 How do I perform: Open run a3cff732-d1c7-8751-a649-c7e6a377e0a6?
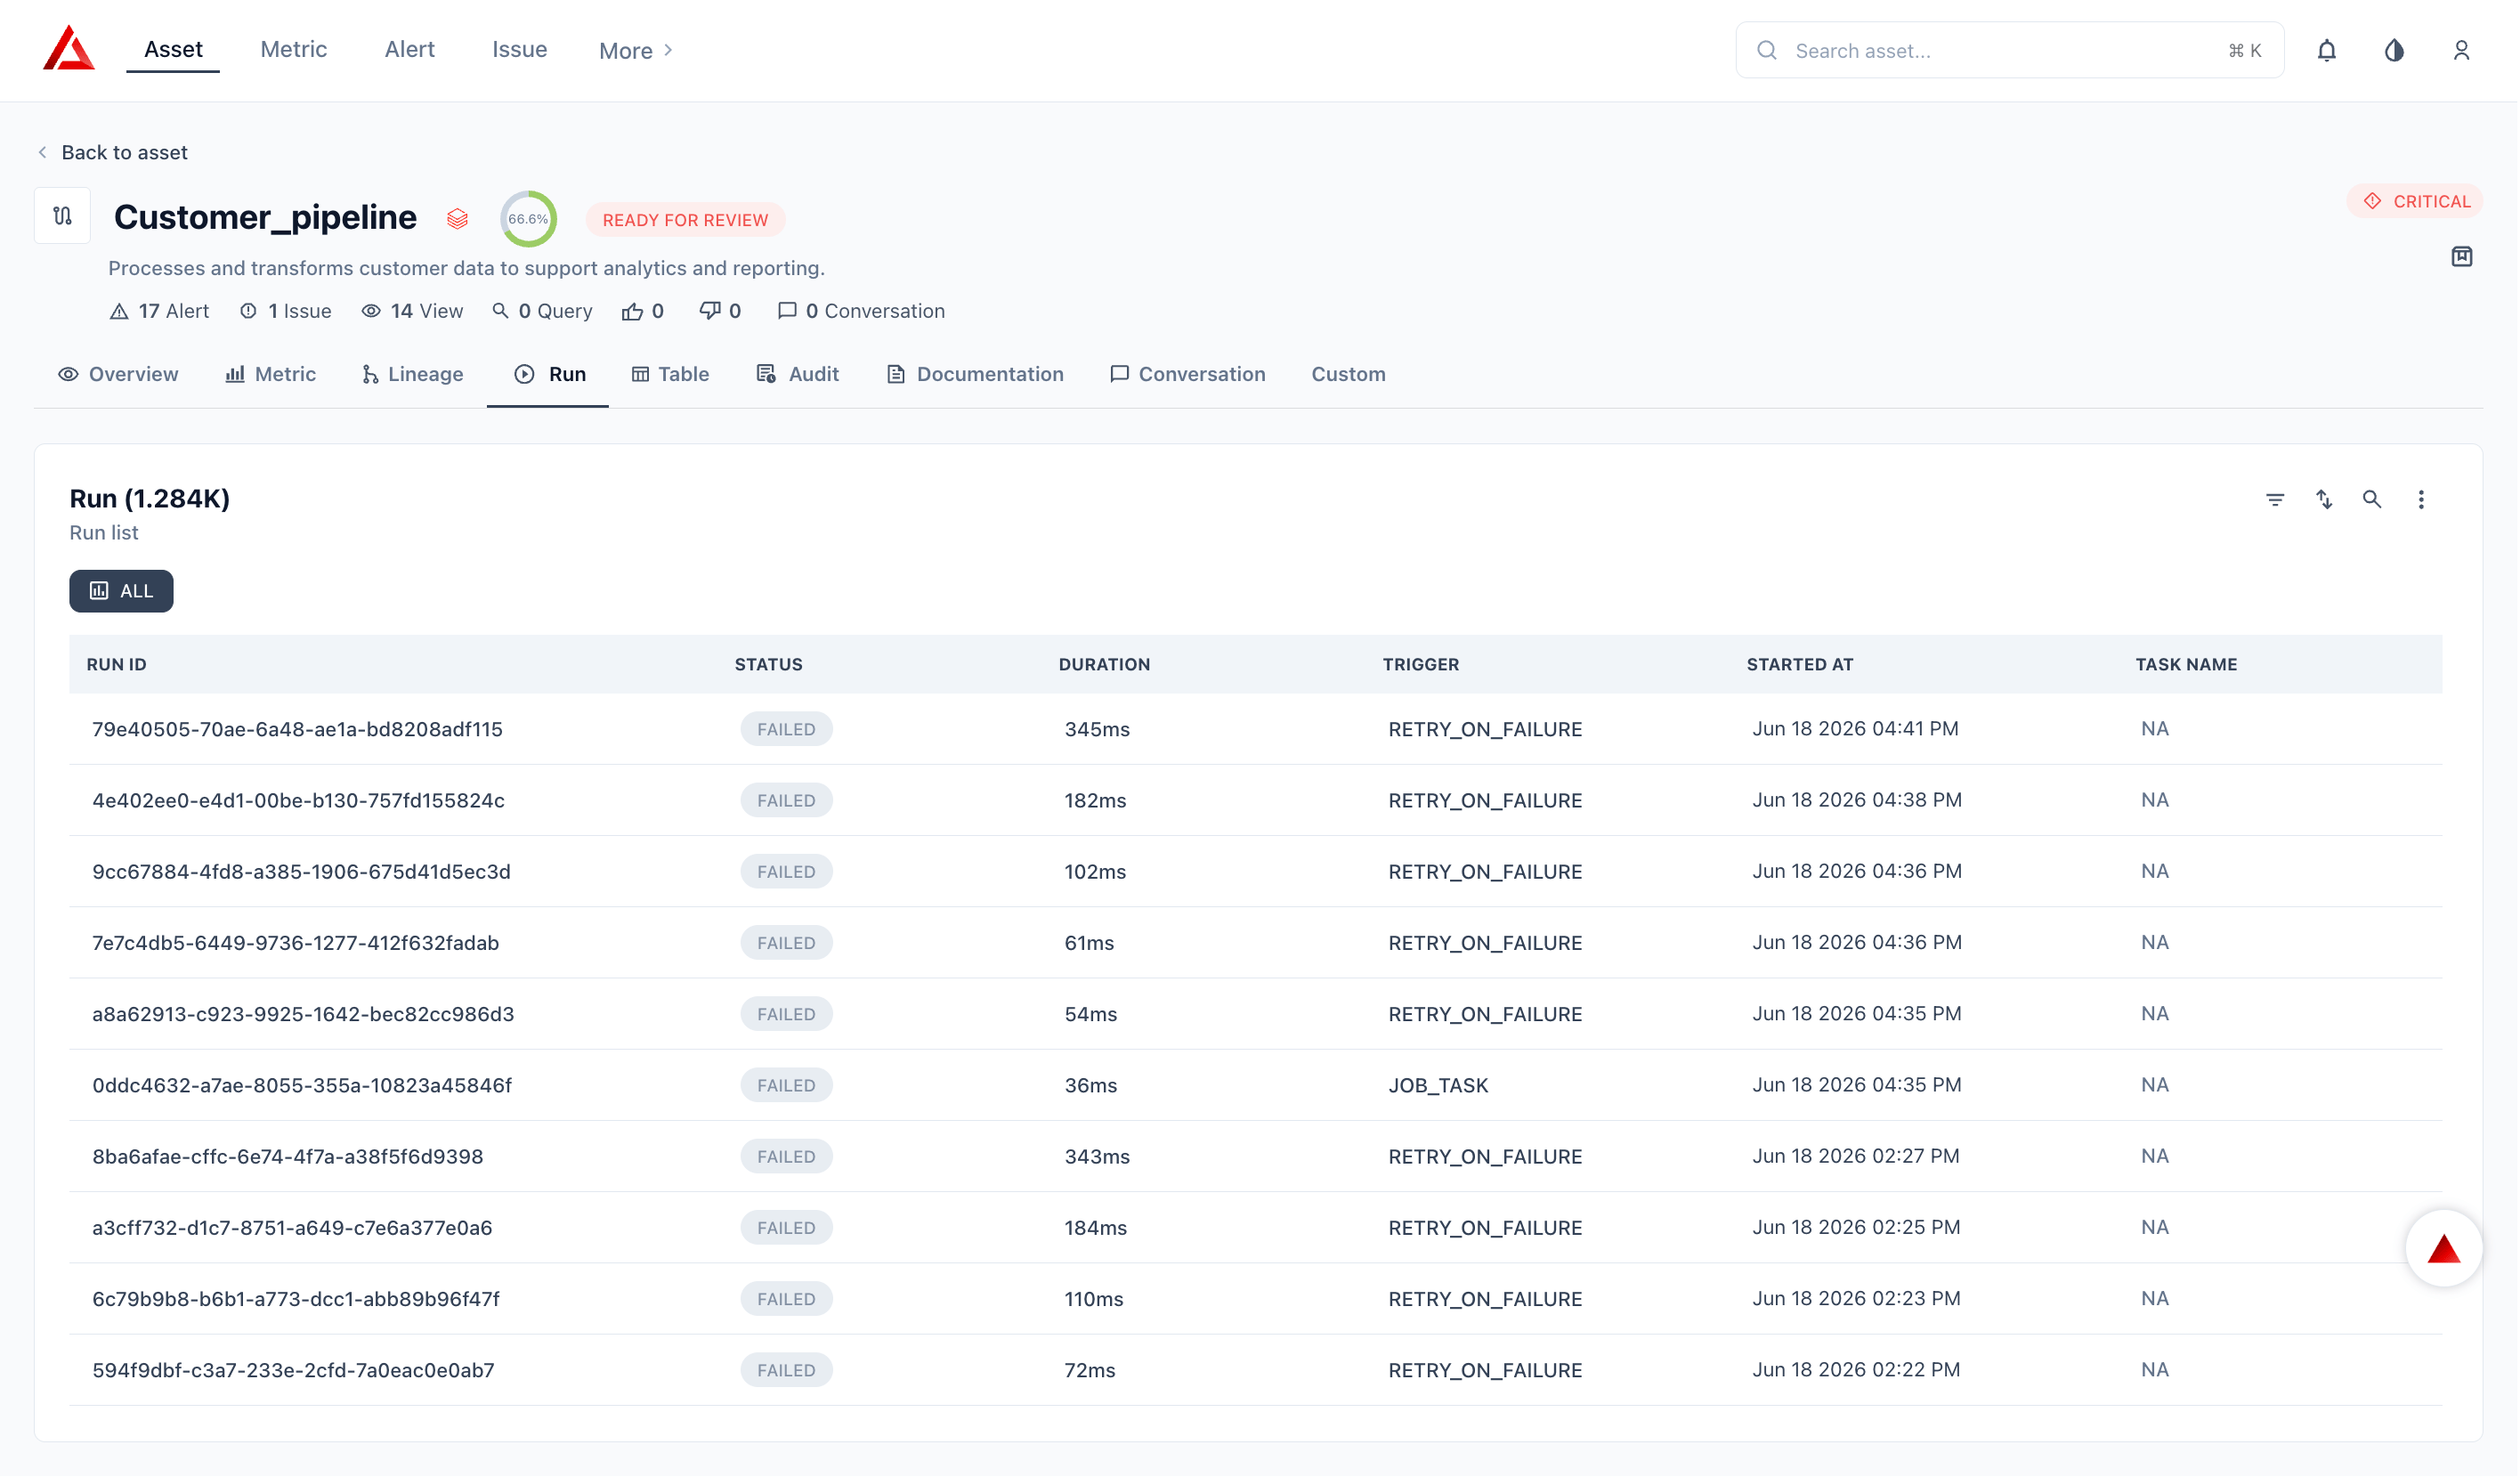pyautogui.click(x=292, y=1228)
